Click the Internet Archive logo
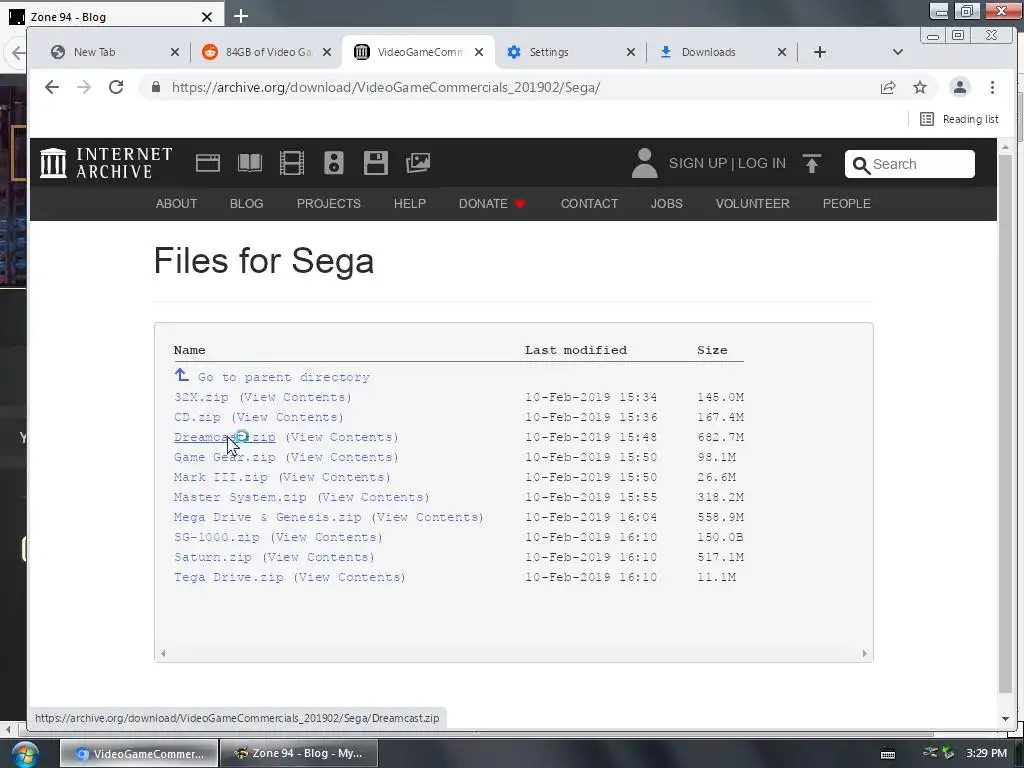The width and height of the screenshot is (1024, 768). pyautogui.click(x=106, y=163)
